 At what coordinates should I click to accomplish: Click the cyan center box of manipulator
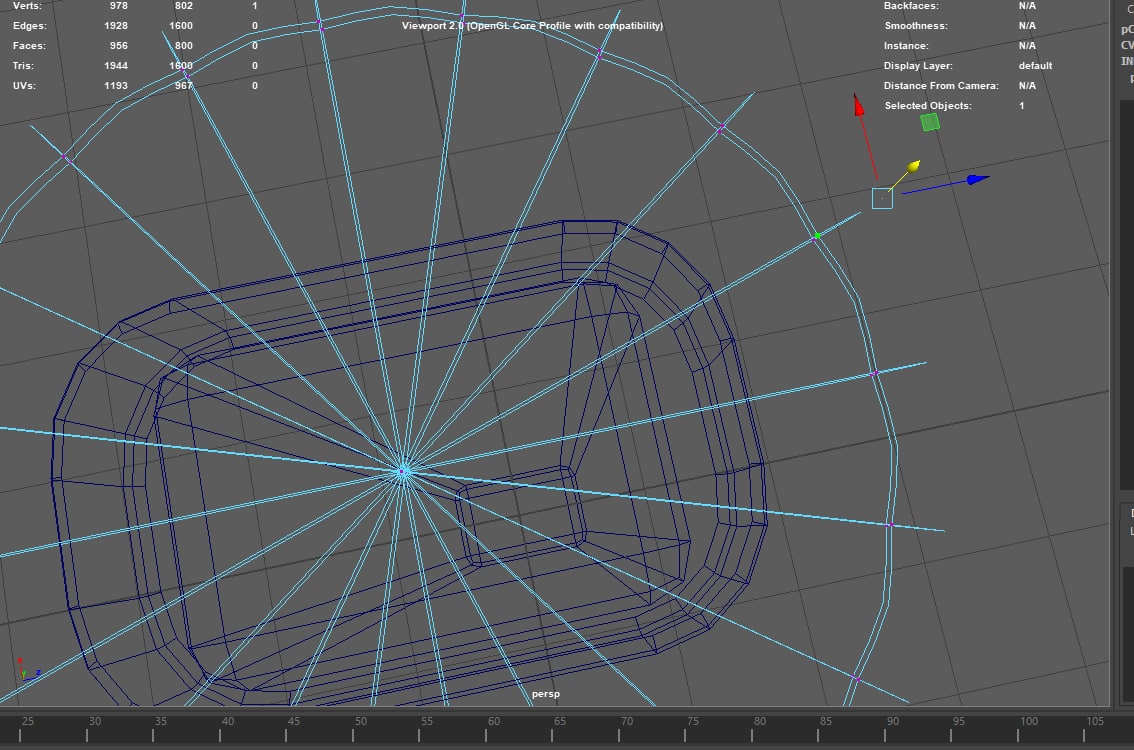(x=882, y=198)
